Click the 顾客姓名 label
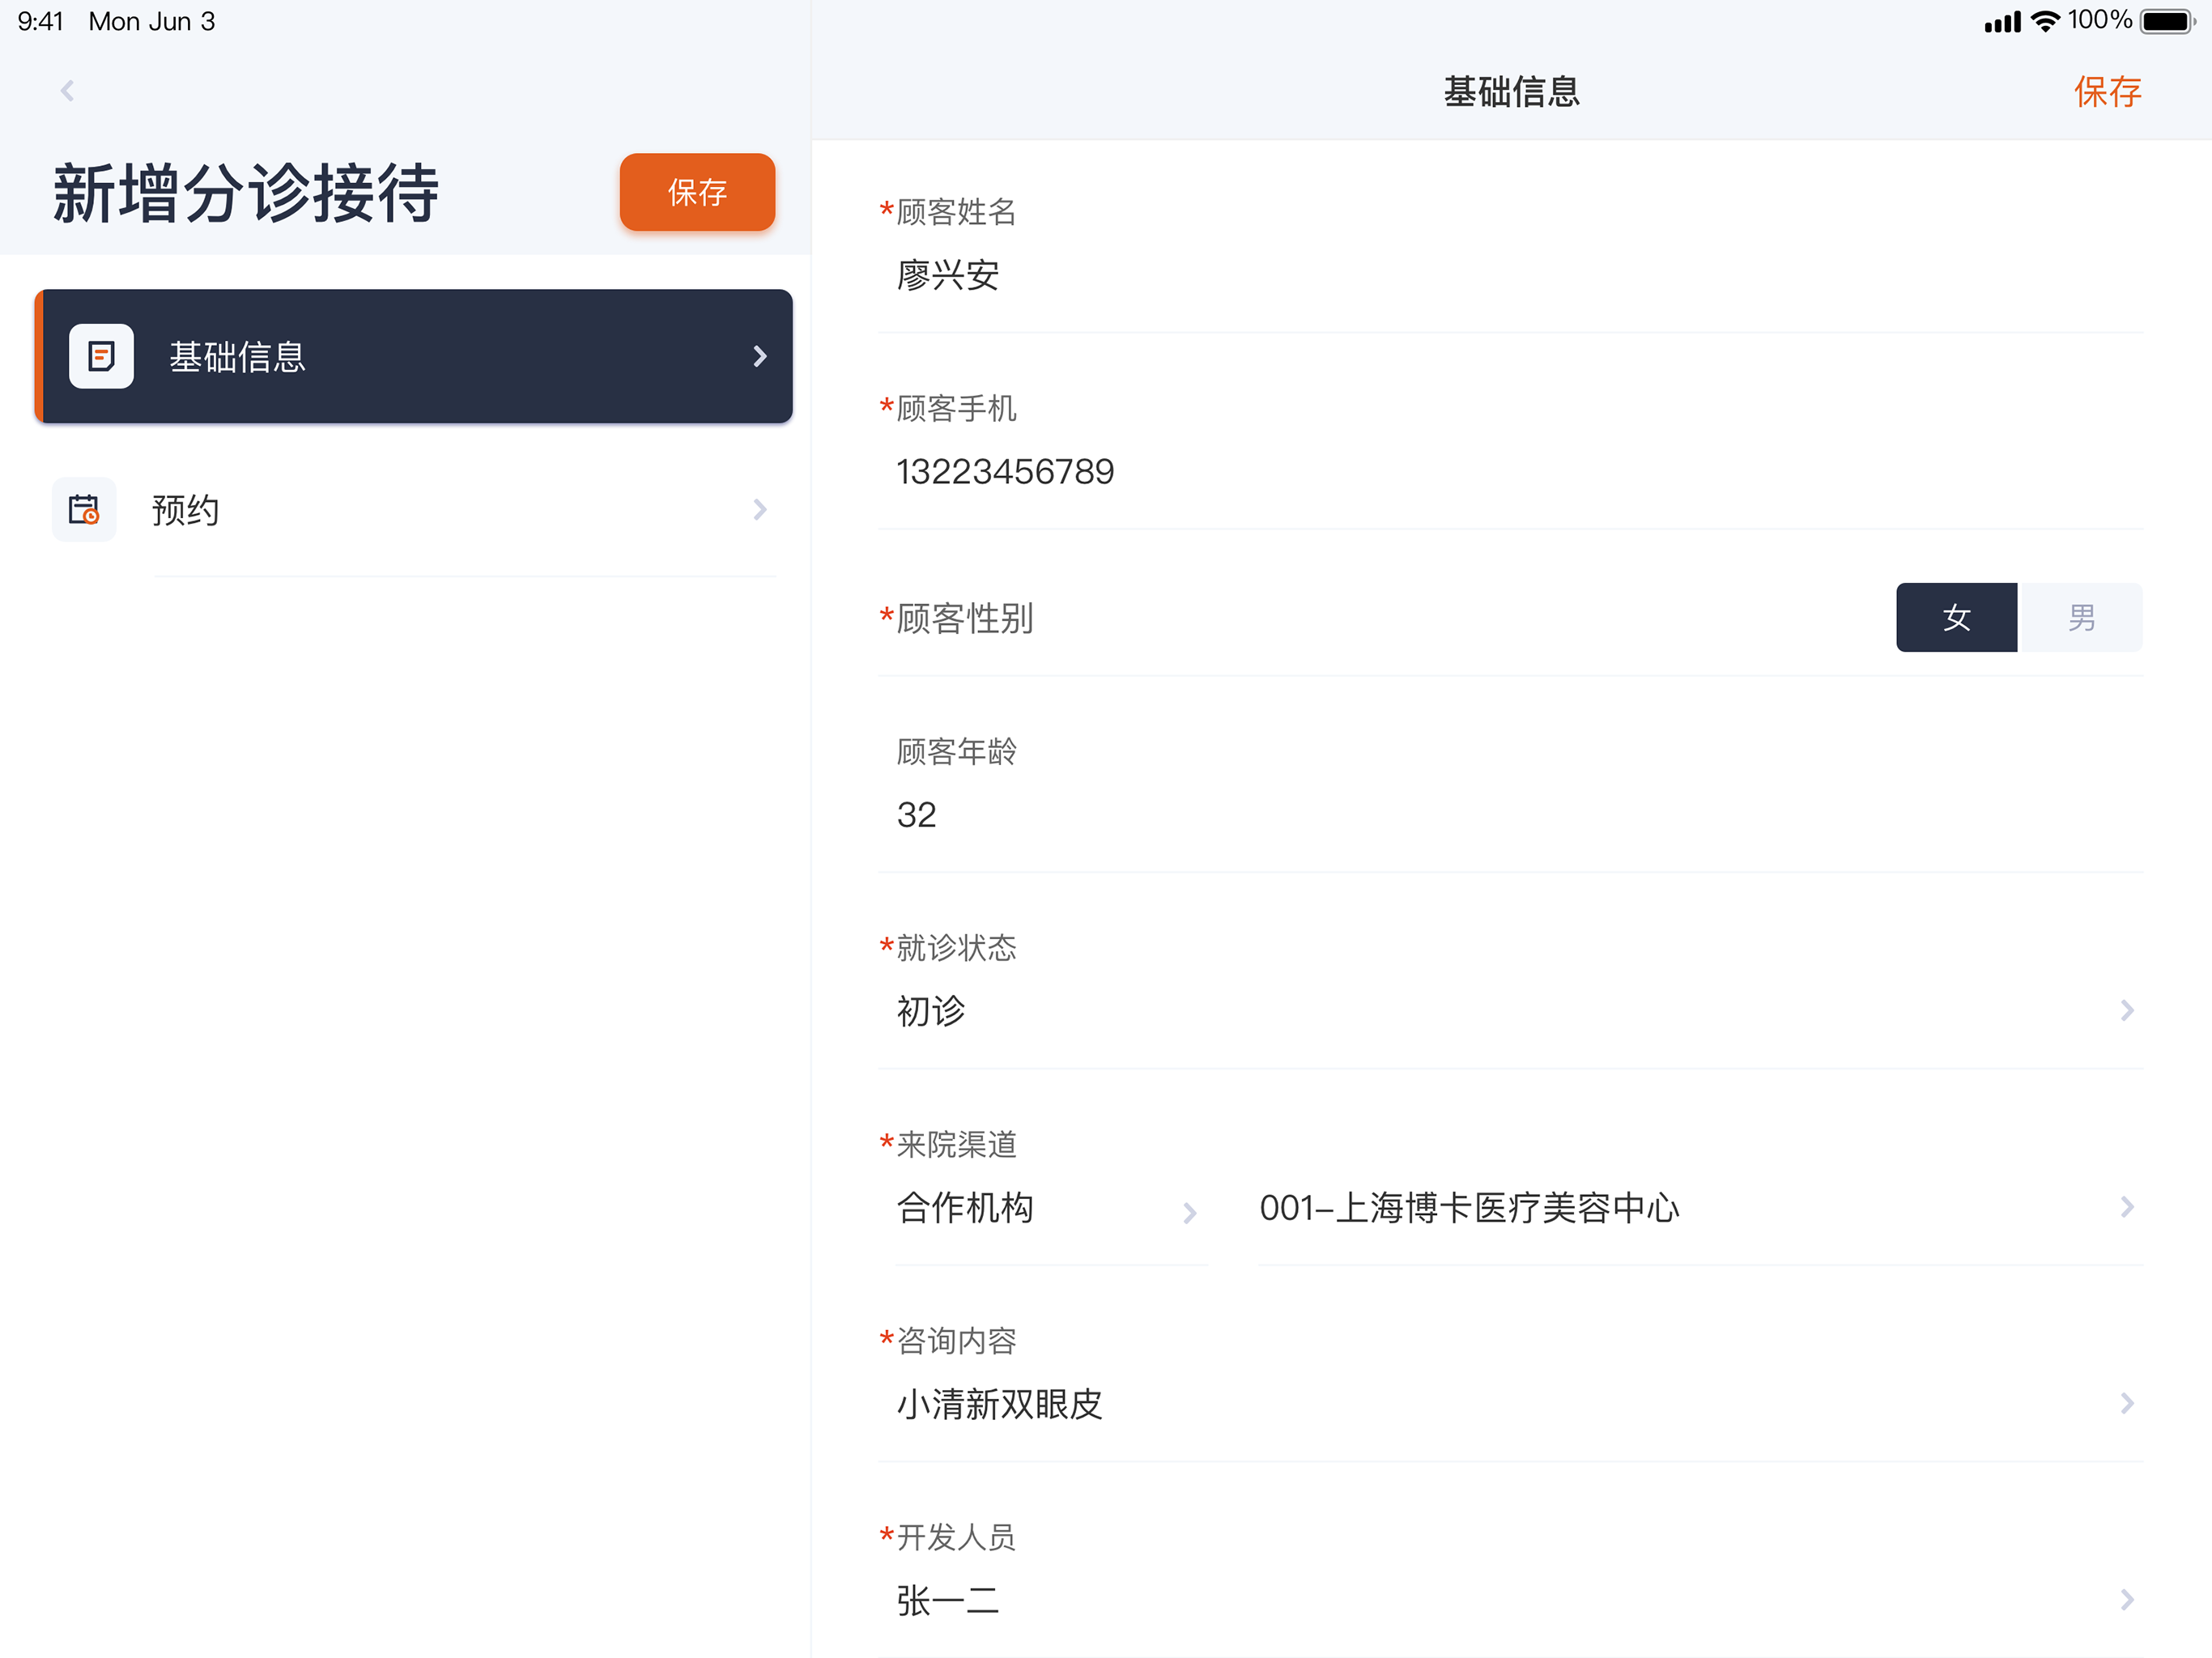 (956, 212)
